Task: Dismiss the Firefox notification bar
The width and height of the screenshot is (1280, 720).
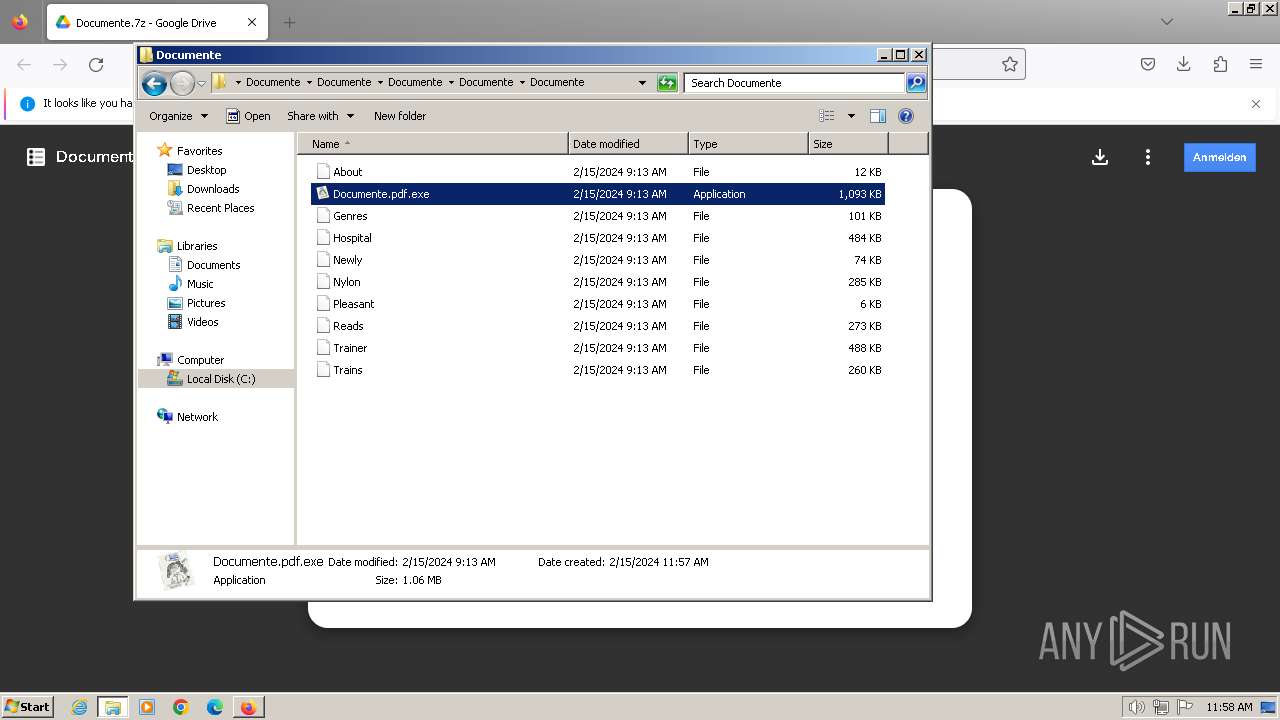Action: tap(1256, 103)
